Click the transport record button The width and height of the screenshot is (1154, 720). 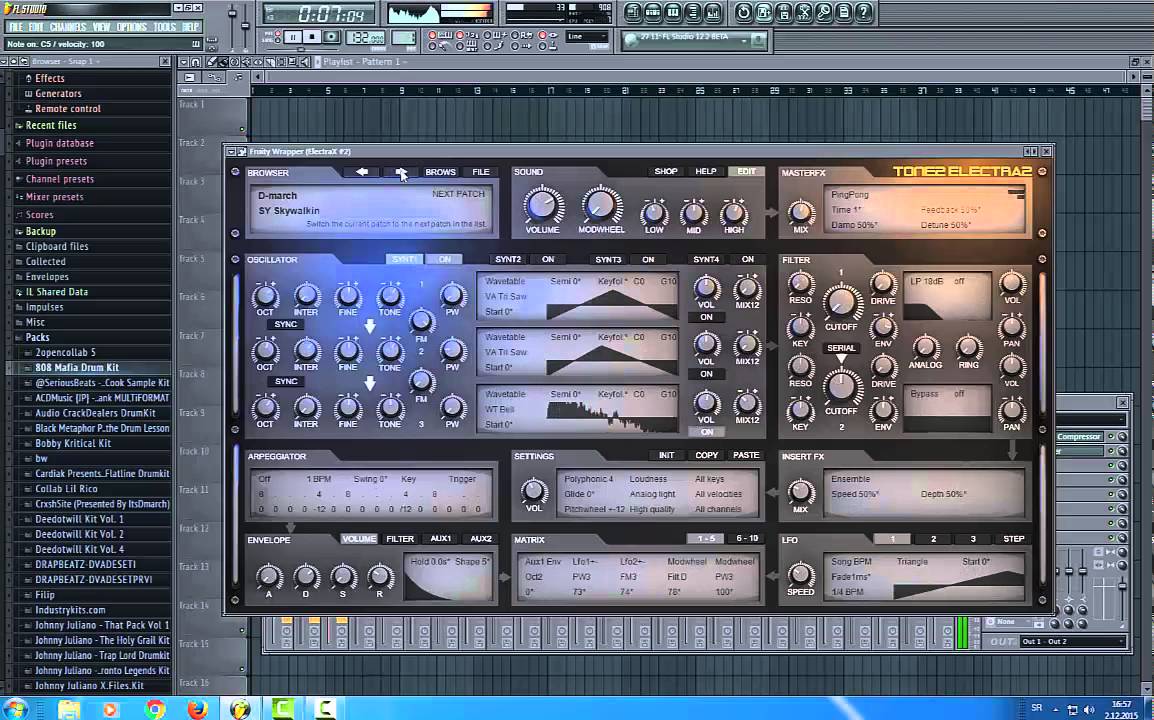coord(331,36)
